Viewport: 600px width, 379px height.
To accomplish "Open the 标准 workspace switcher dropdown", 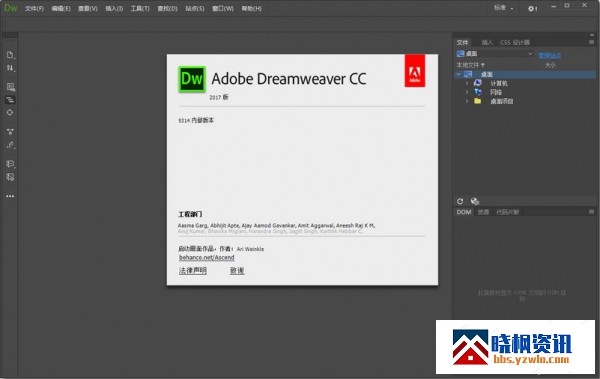I will coord(504,8).
